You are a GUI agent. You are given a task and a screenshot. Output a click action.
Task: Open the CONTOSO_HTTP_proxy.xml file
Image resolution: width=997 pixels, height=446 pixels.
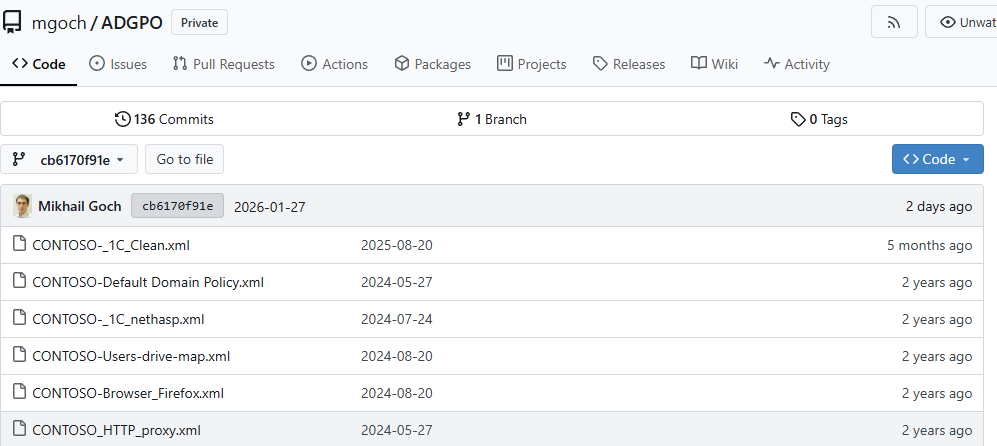tap(116, 430)
